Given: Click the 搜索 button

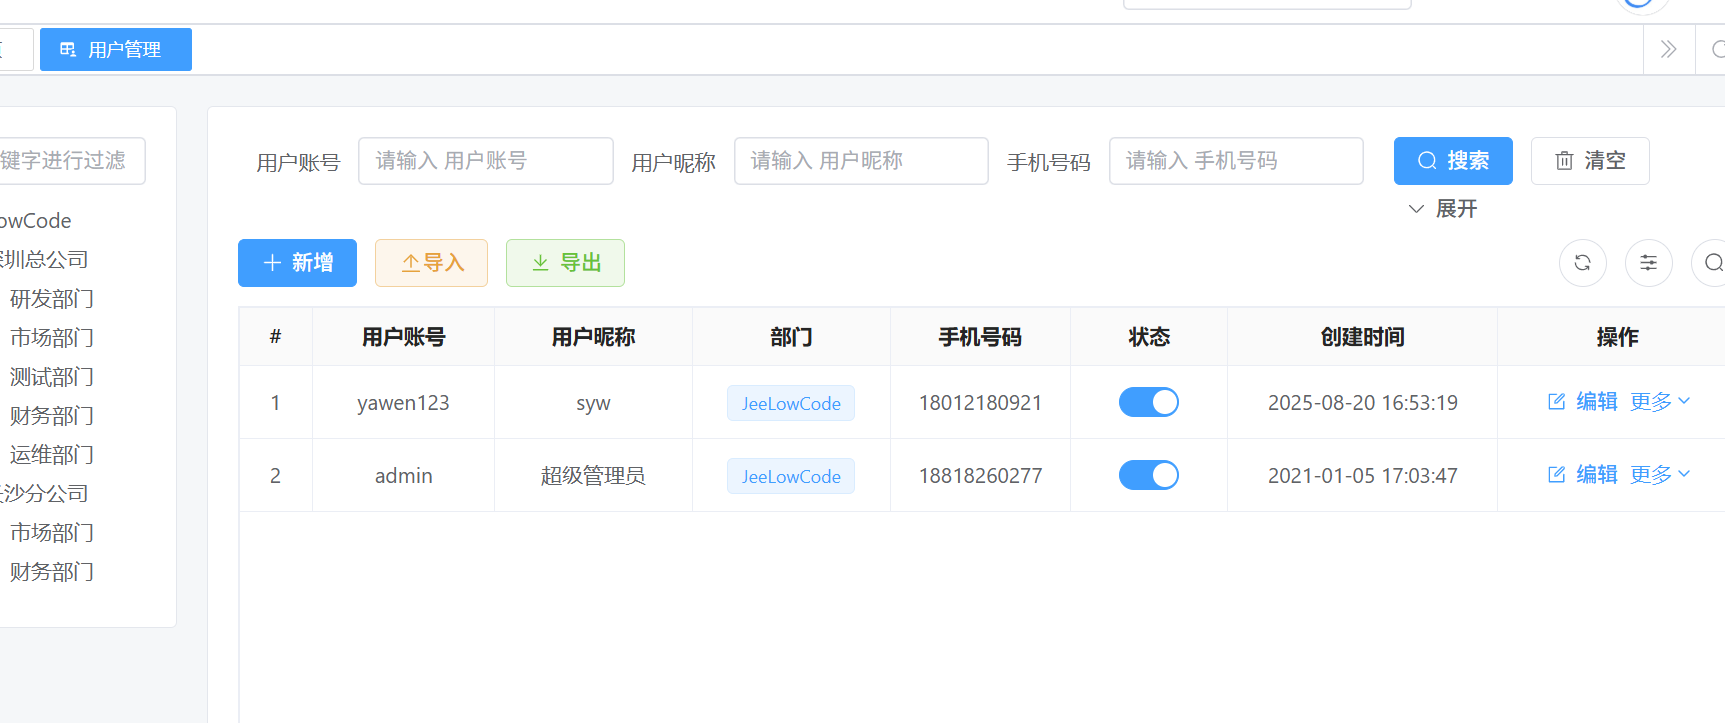Looking at the screenshot, I should pyautogui.click(x=1453, y=161).
